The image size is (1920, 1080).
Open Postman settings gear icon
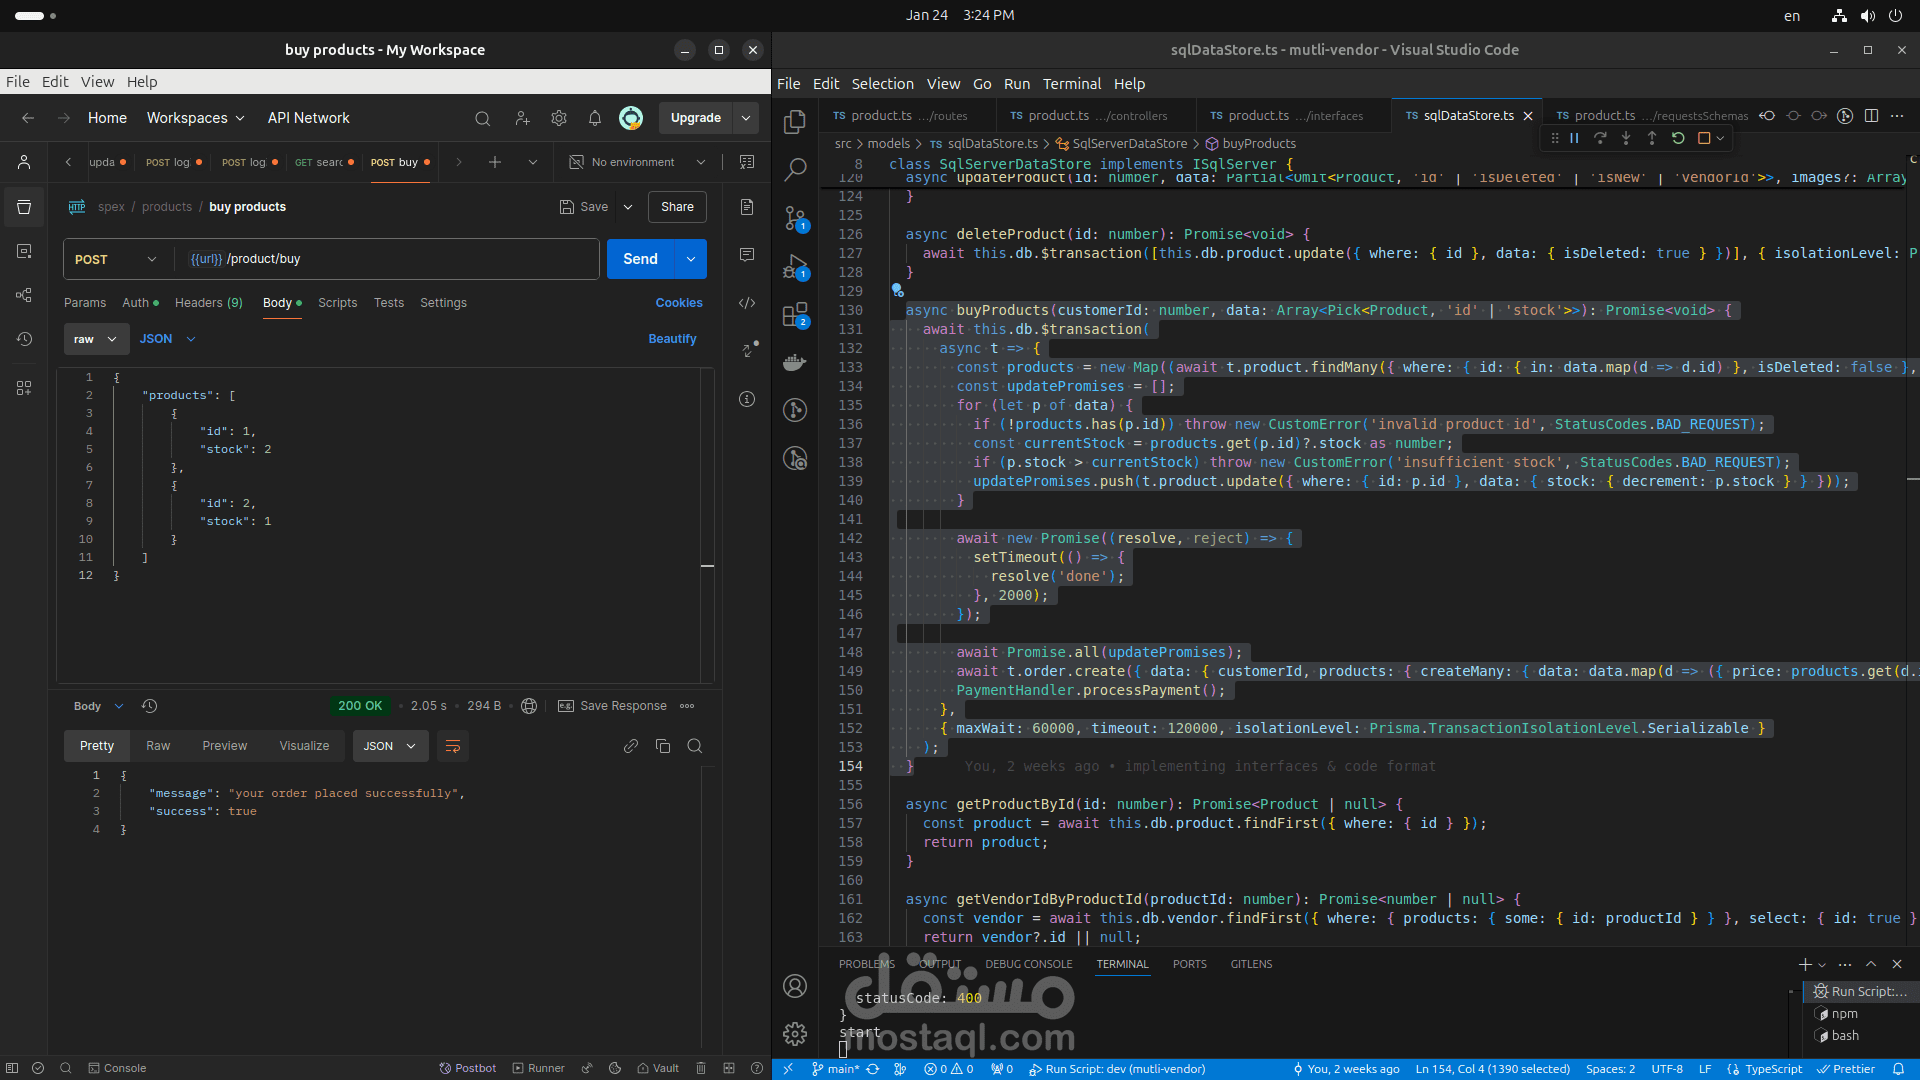point(559,118)
